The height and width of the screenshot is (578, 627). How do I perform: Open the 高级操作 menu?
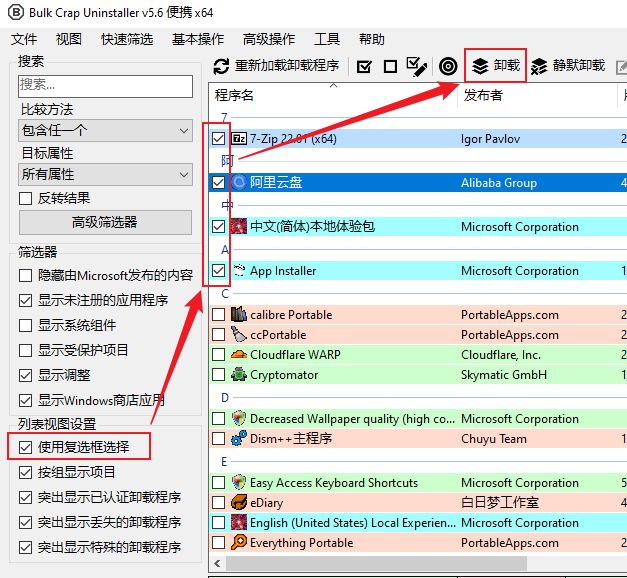[269, 39]
